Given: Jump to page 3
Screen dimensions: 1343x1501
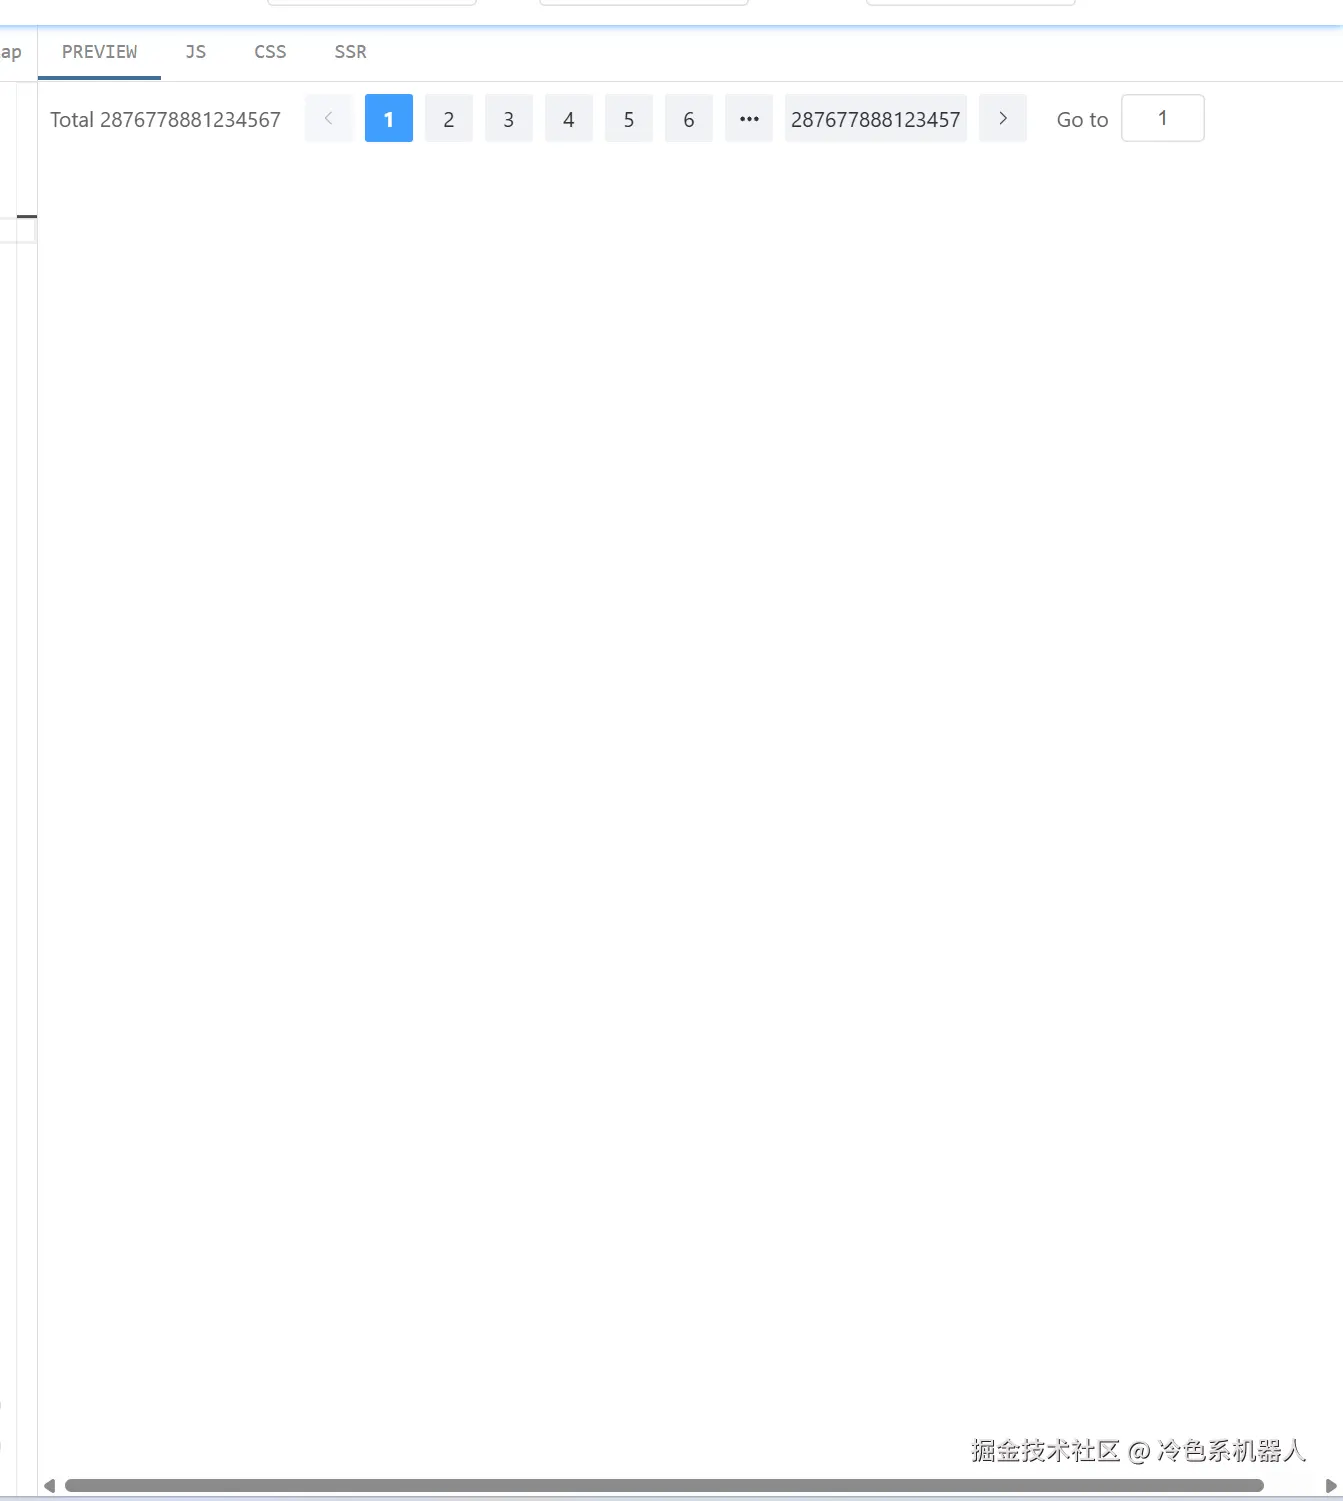Looking at the screenshot, I should tap(508, 119).
